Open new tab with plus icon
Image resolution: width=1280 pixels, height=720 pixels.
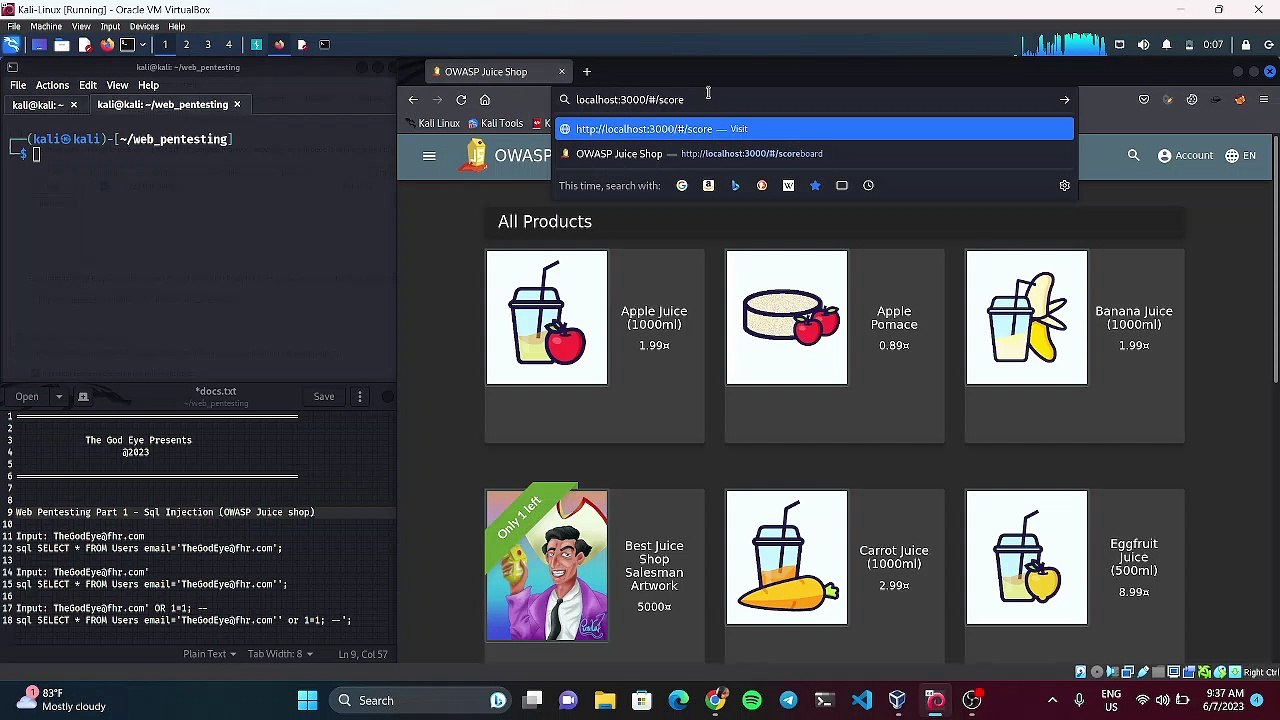pos(587,72)
